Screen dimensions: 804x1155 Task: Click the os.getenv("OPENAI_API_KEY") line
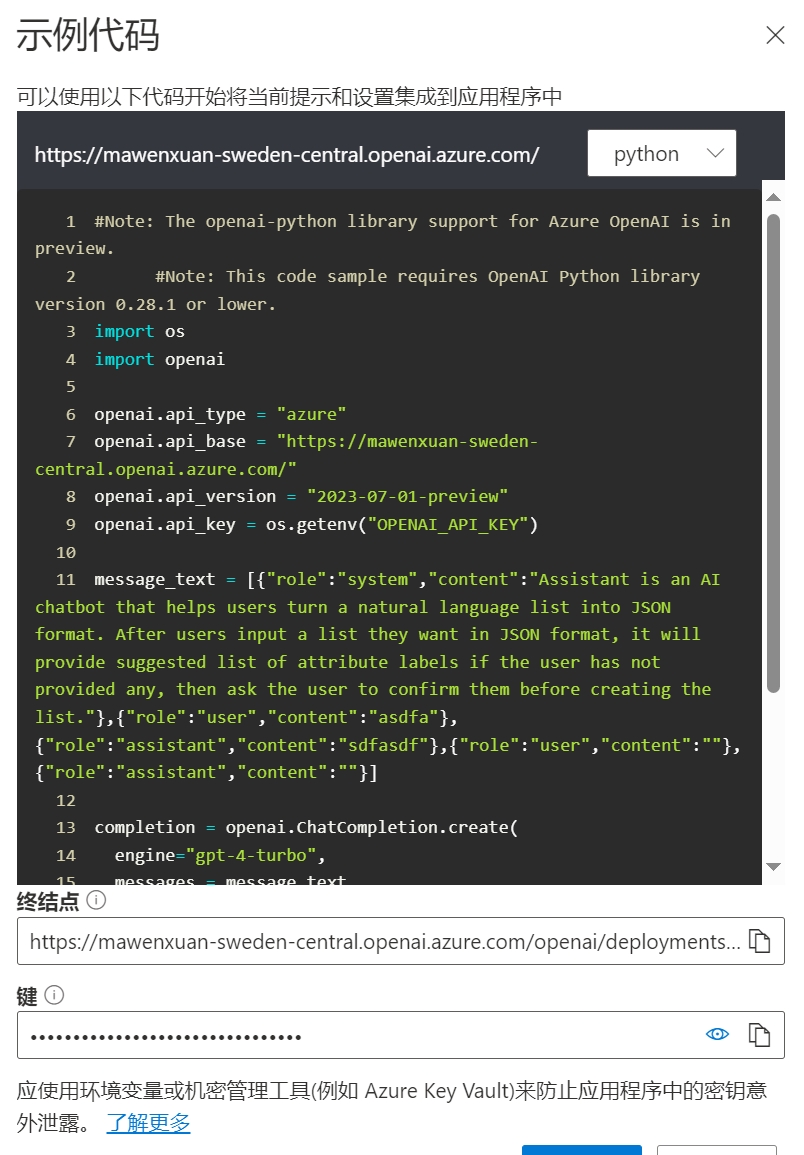[x=315, y=524]
